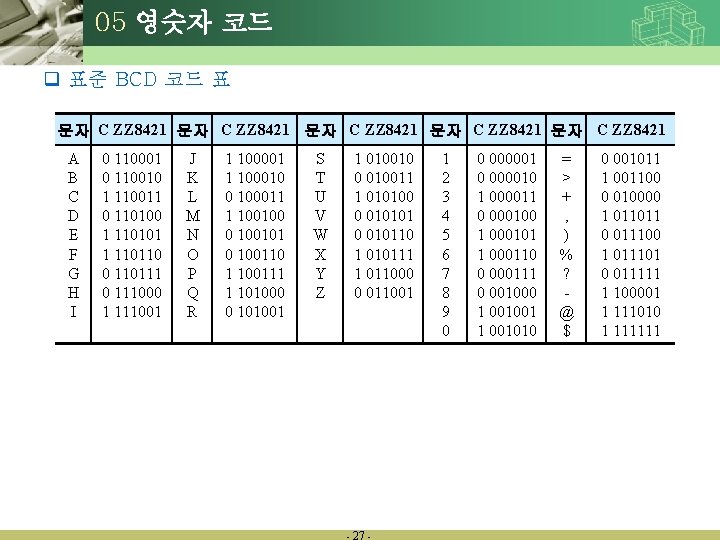This screenshot has height=540, width=720.
Task: Select the letter J cell
Action: 192,159
